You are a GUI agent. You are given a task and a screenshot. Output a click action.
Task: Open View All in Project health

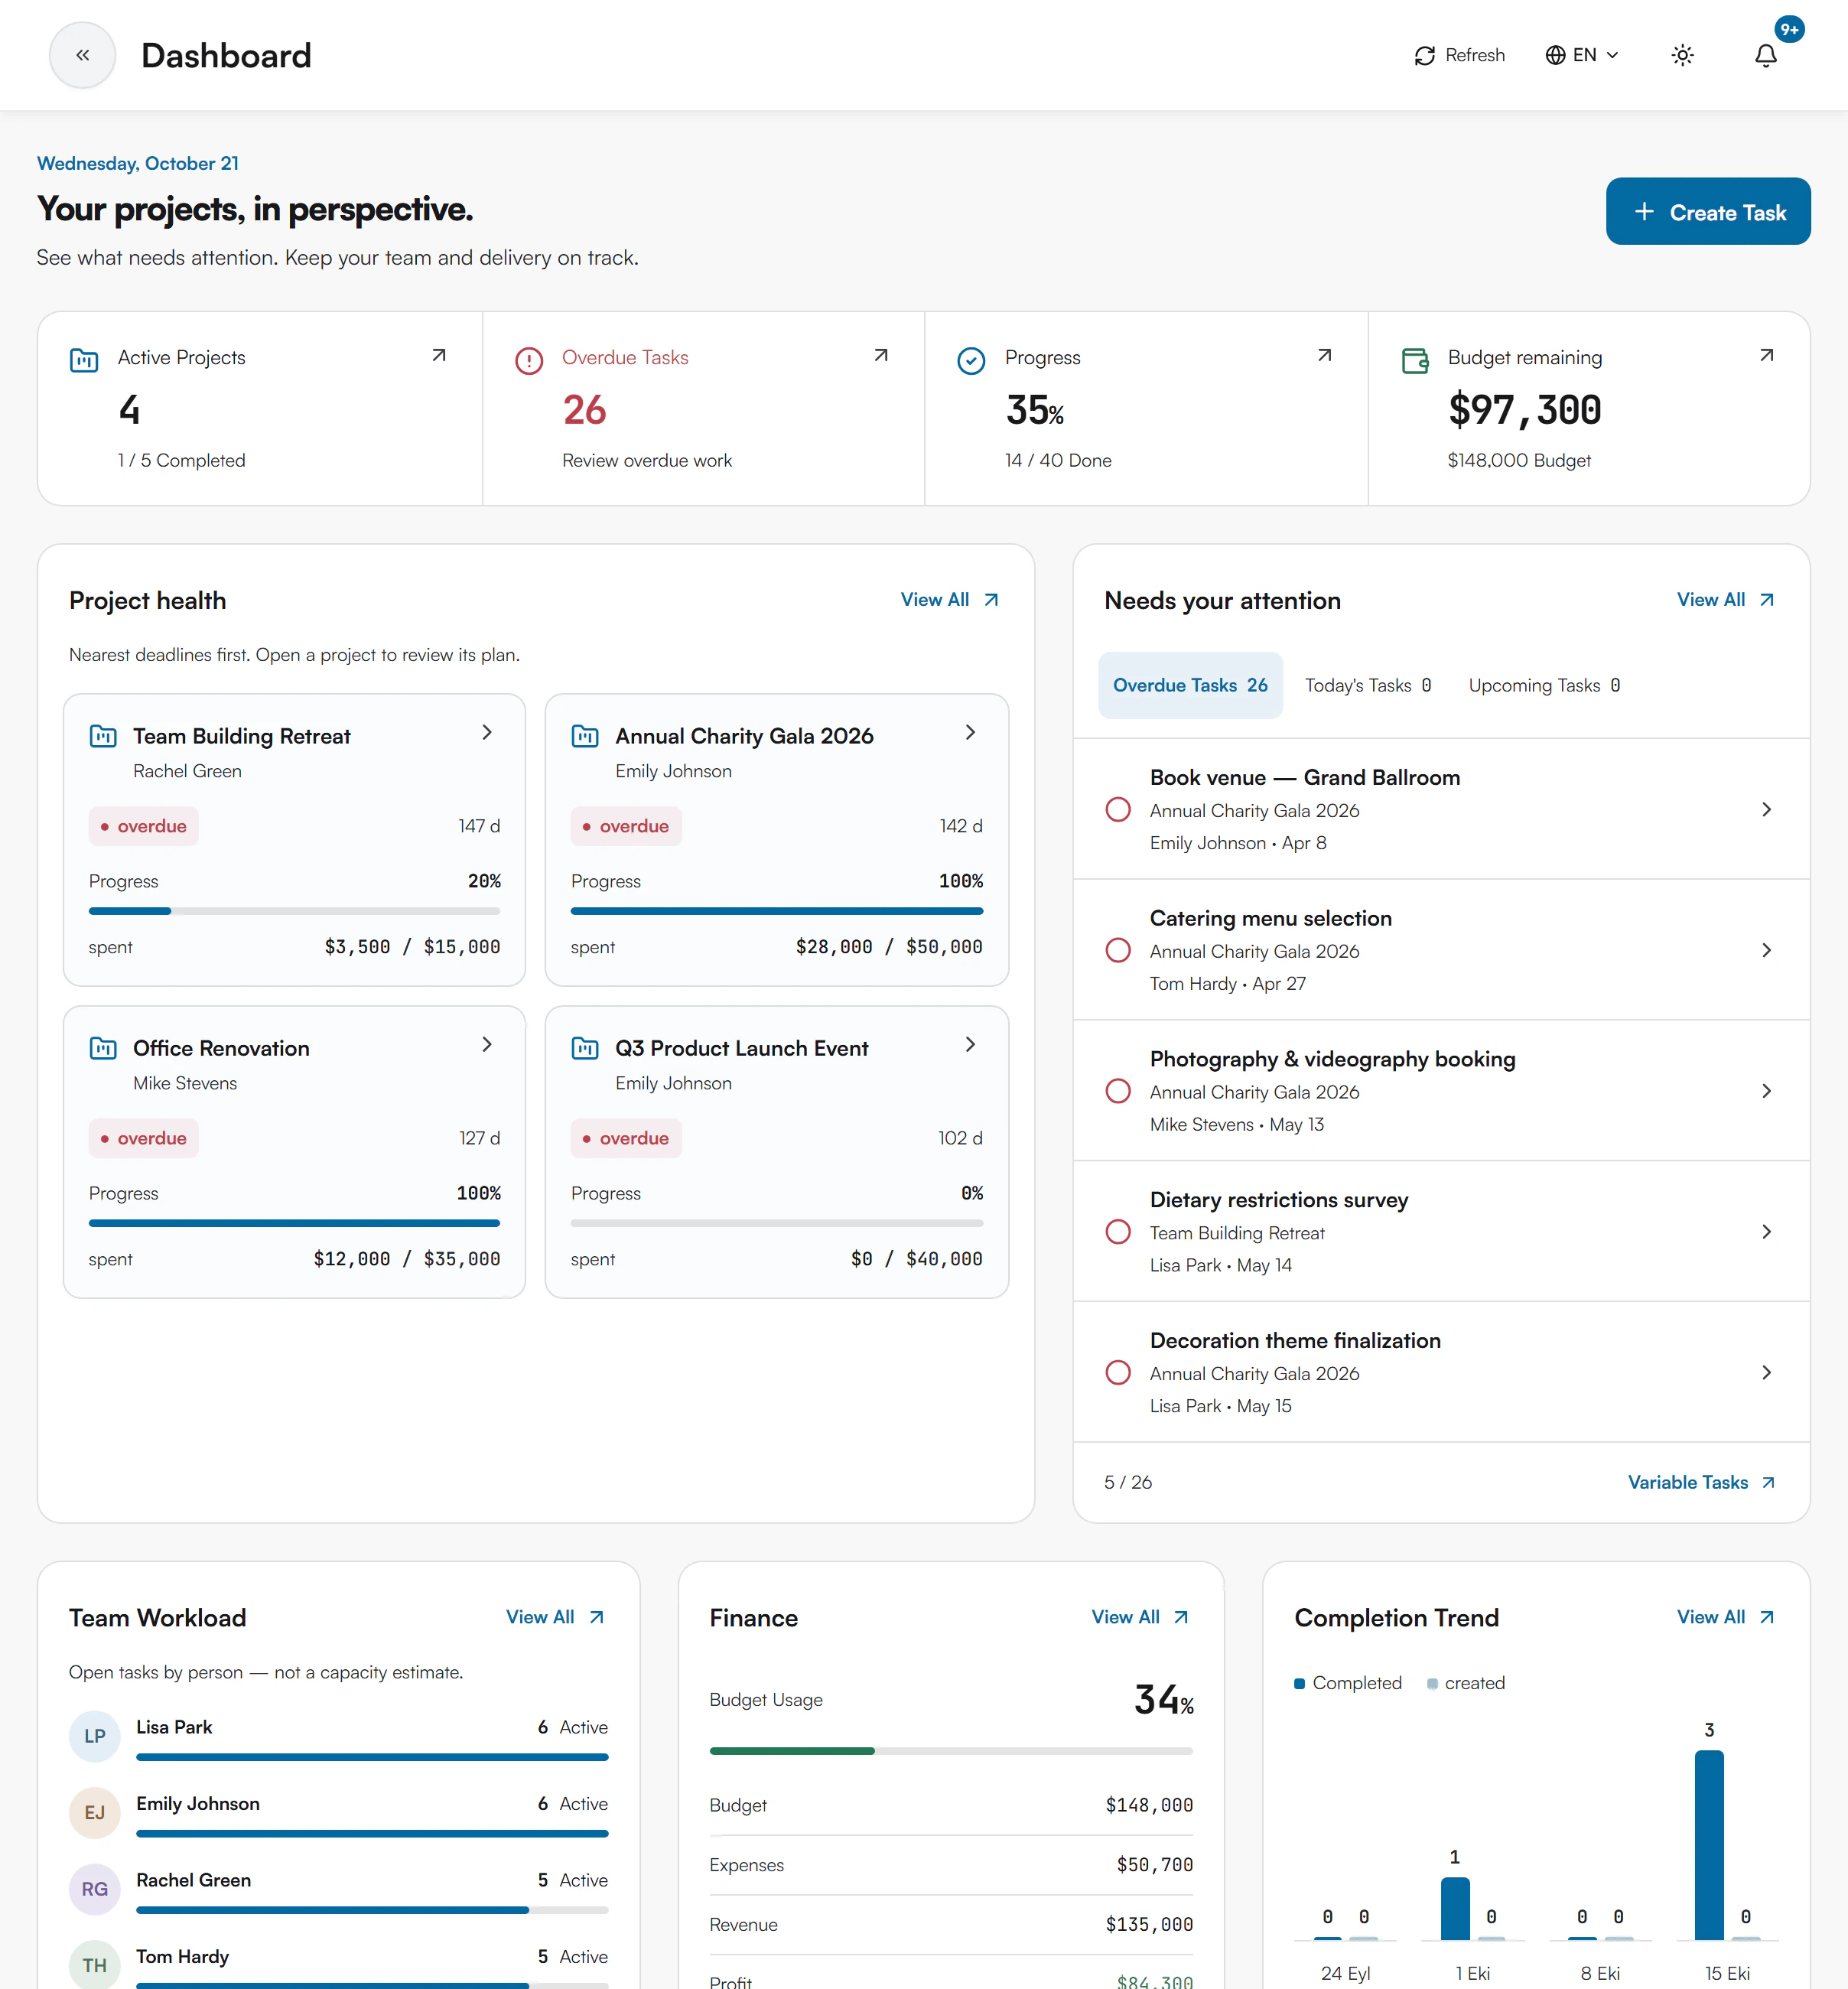coord(950,600)
